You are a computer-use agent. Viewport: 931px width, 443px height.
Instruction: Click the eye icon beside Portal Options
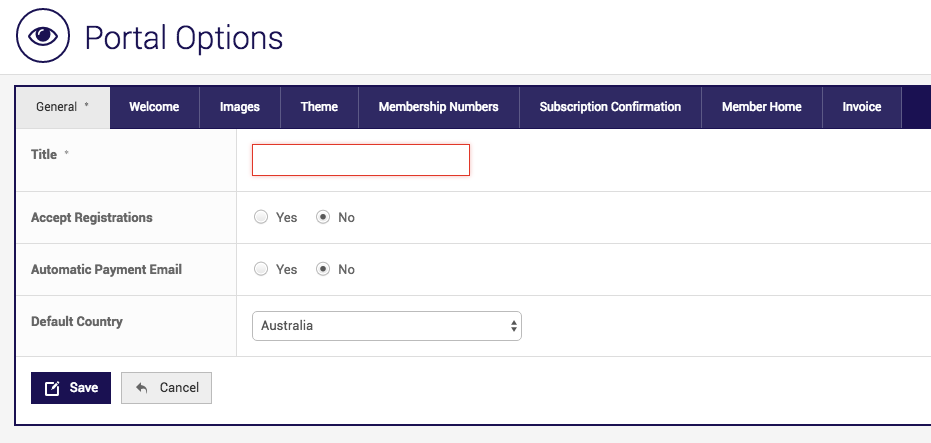click(42, 37)
